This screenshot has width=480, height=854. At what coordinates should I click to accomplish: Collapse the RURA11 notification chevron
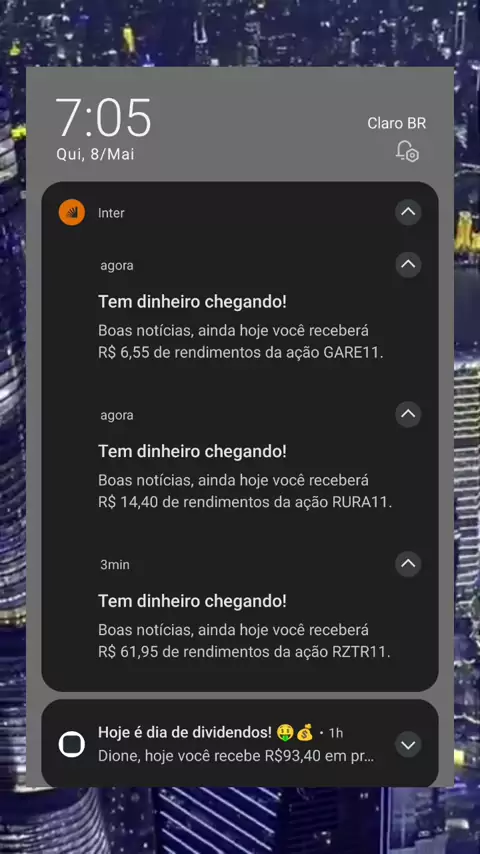click(408, 414)
